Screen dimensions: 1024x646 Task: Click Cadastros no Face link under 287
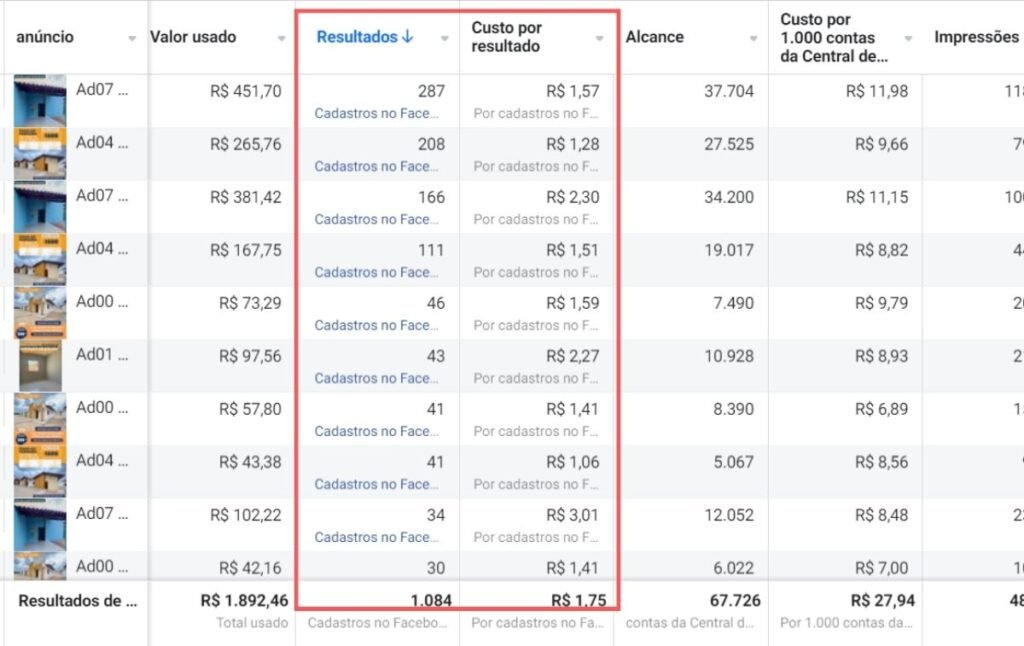click(376, 114)
